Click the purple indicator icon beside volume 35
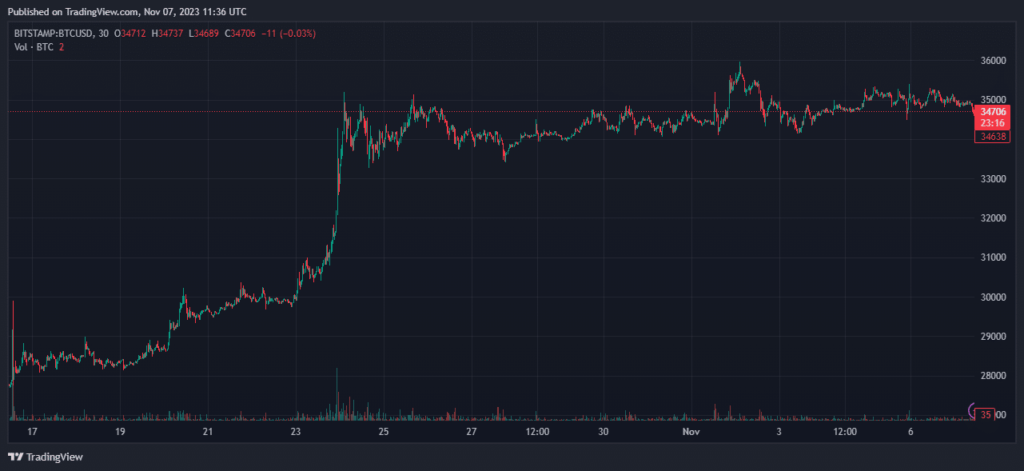This screenshot has width=1024, height=471. 973,410
